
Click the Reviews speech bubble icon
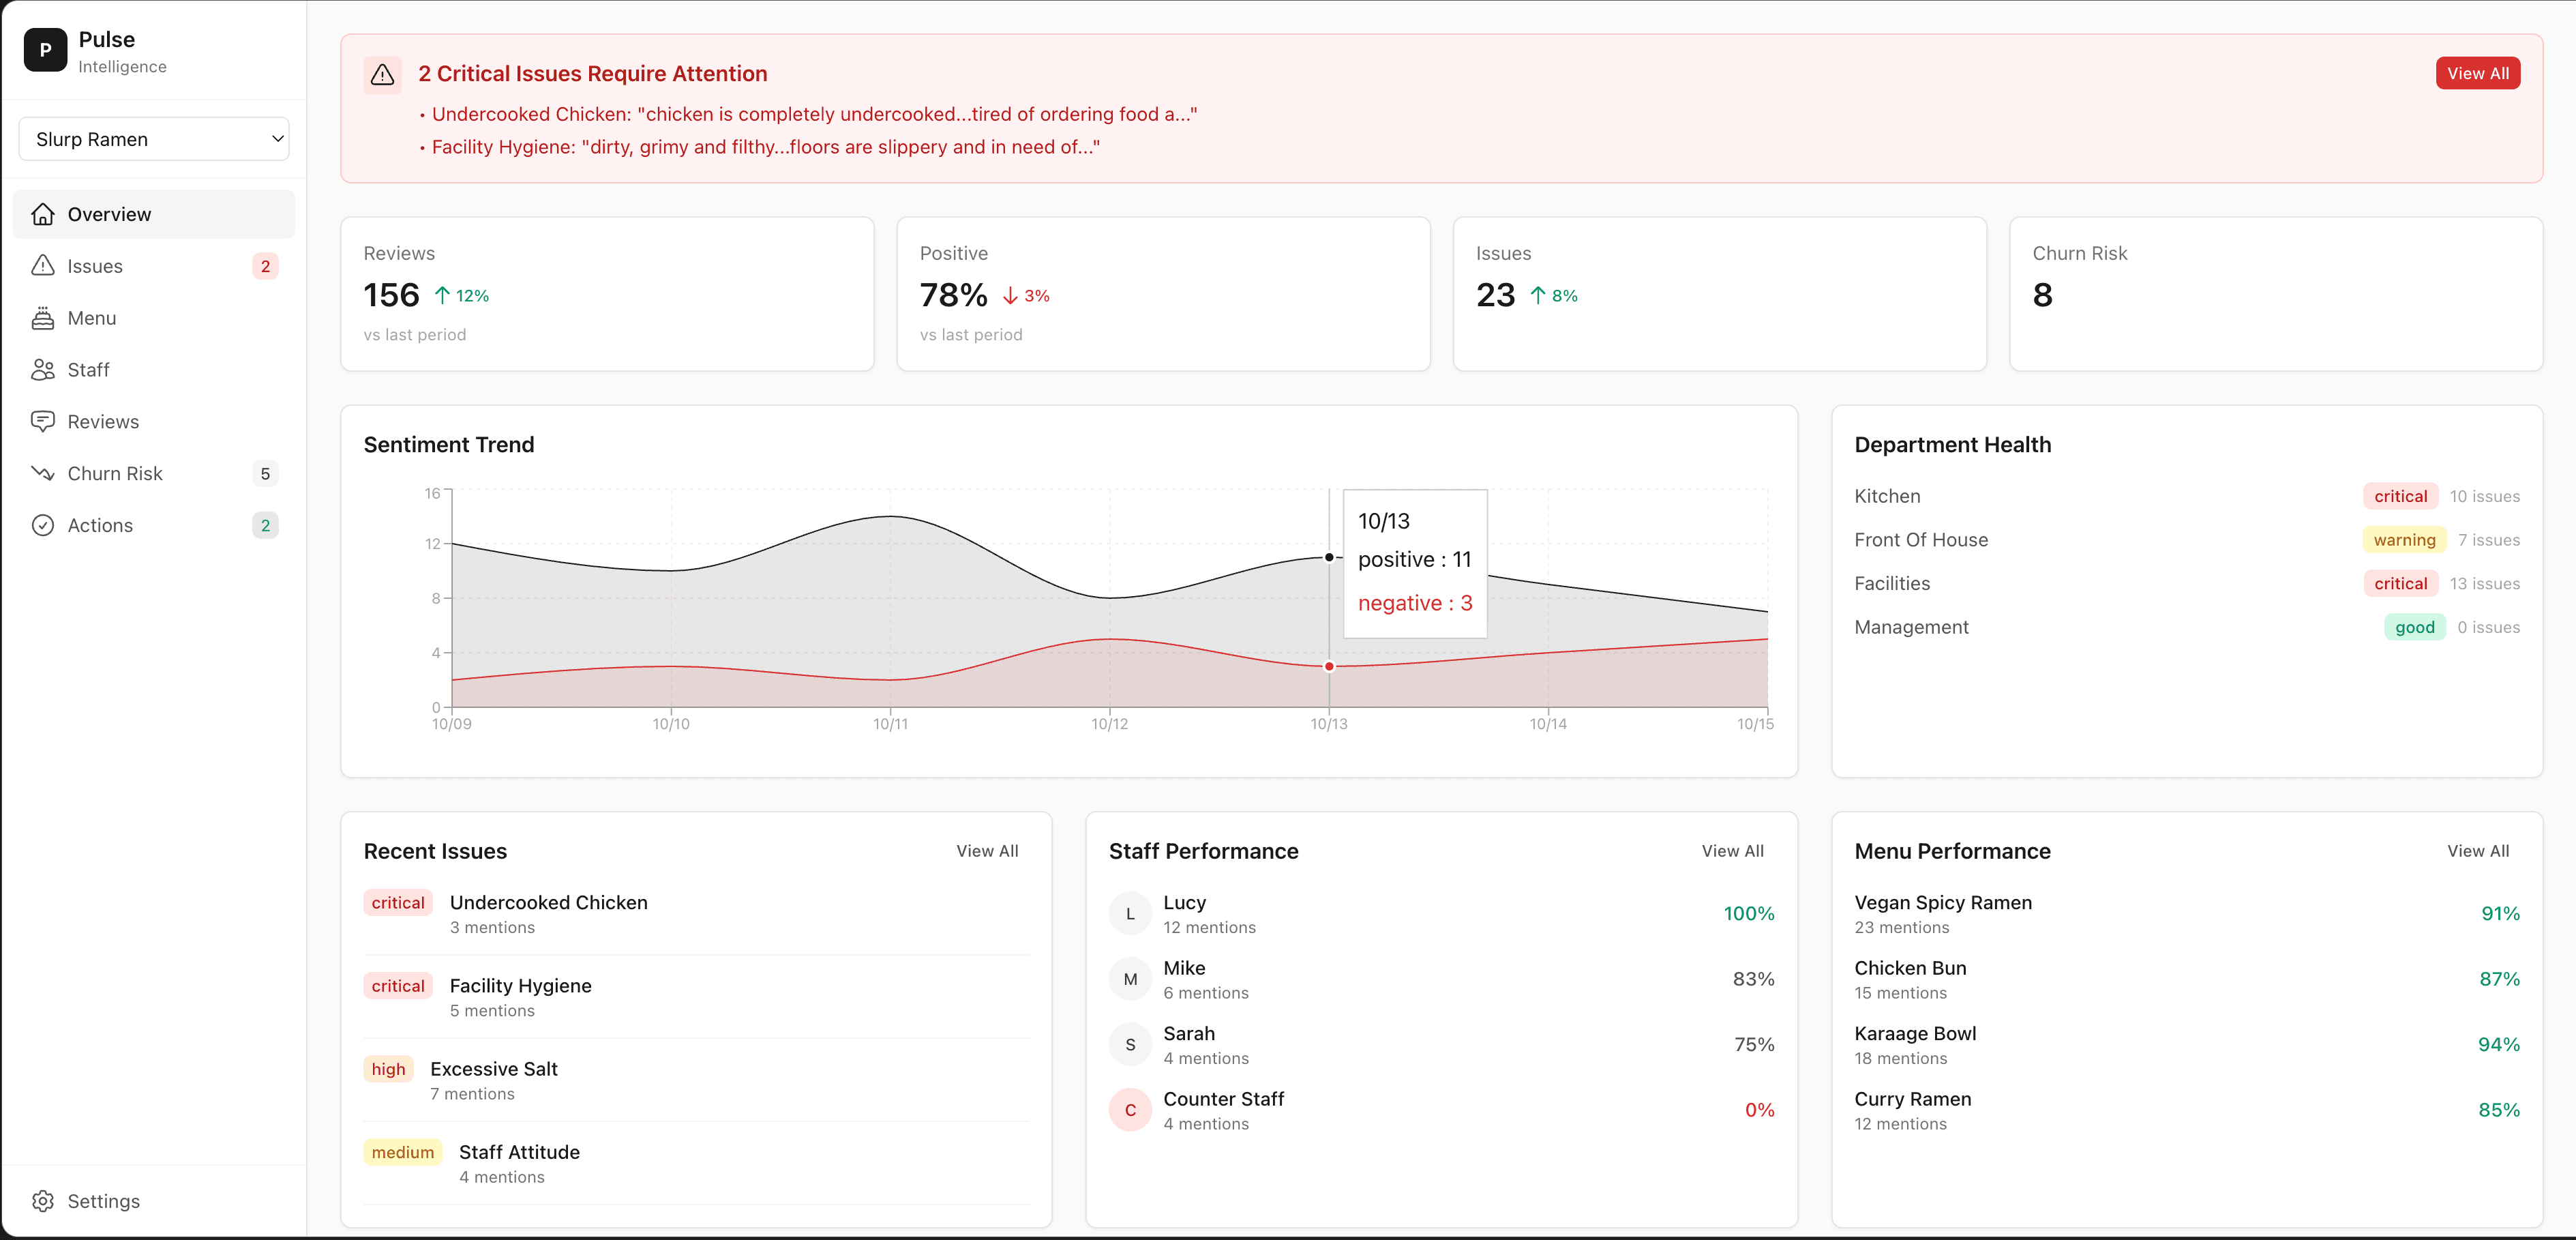(43, 421)
